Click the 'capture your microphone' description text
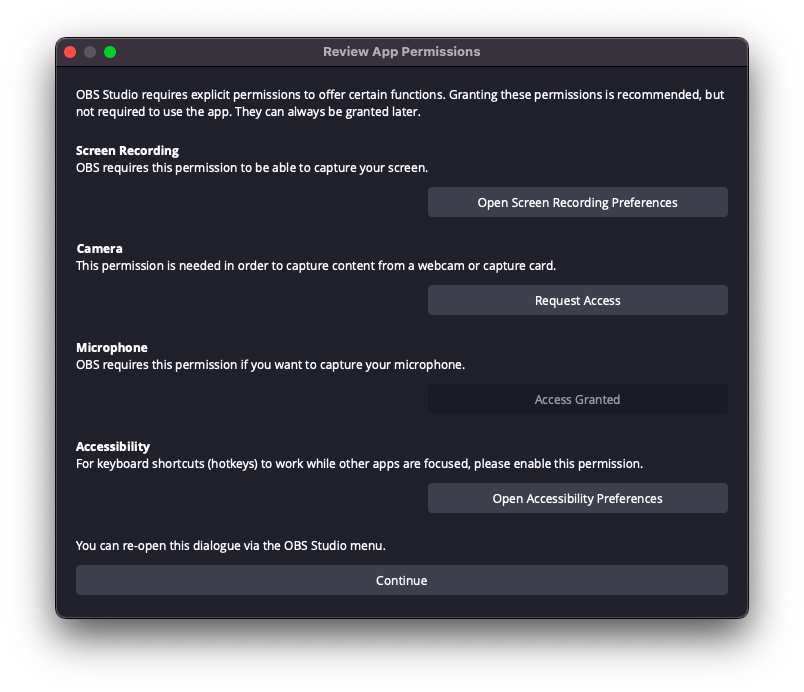Screen dimensions: 804x692 point(270,364)
